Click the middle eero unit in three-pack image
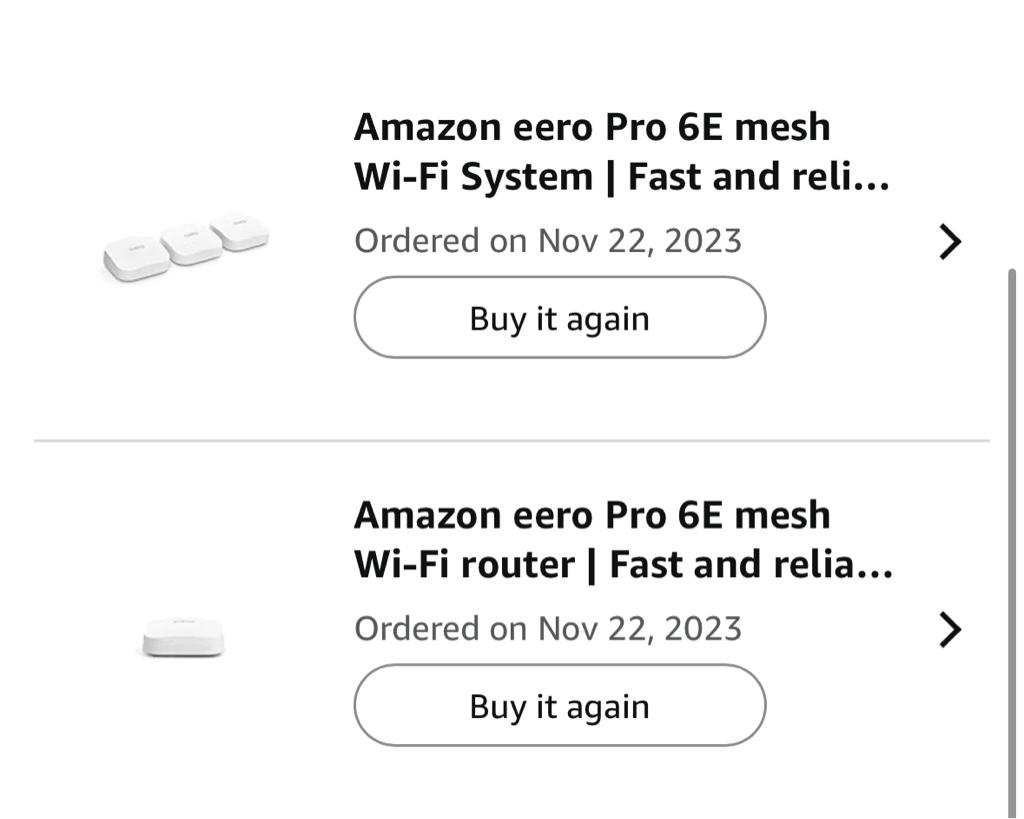 (x=190, y=244)
